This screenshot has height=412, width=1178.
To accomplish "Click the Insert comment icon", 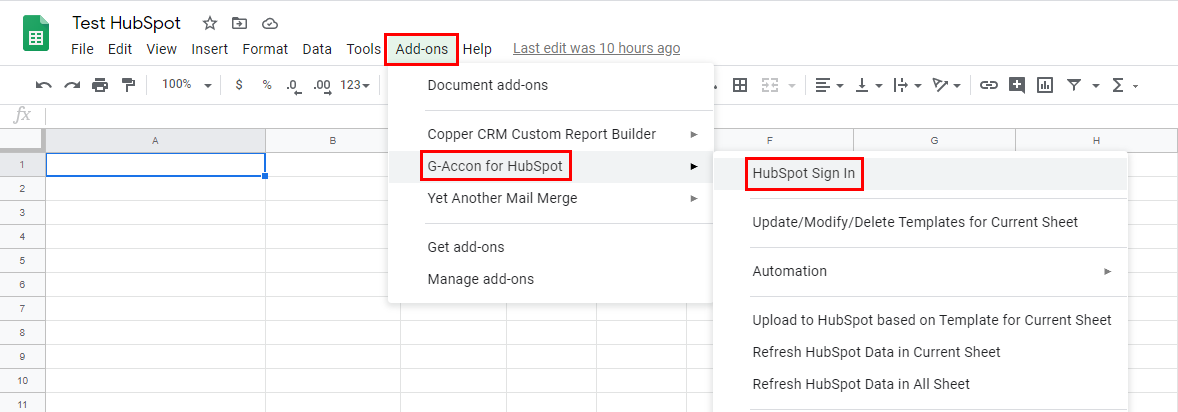I will tap(1017, 85).
